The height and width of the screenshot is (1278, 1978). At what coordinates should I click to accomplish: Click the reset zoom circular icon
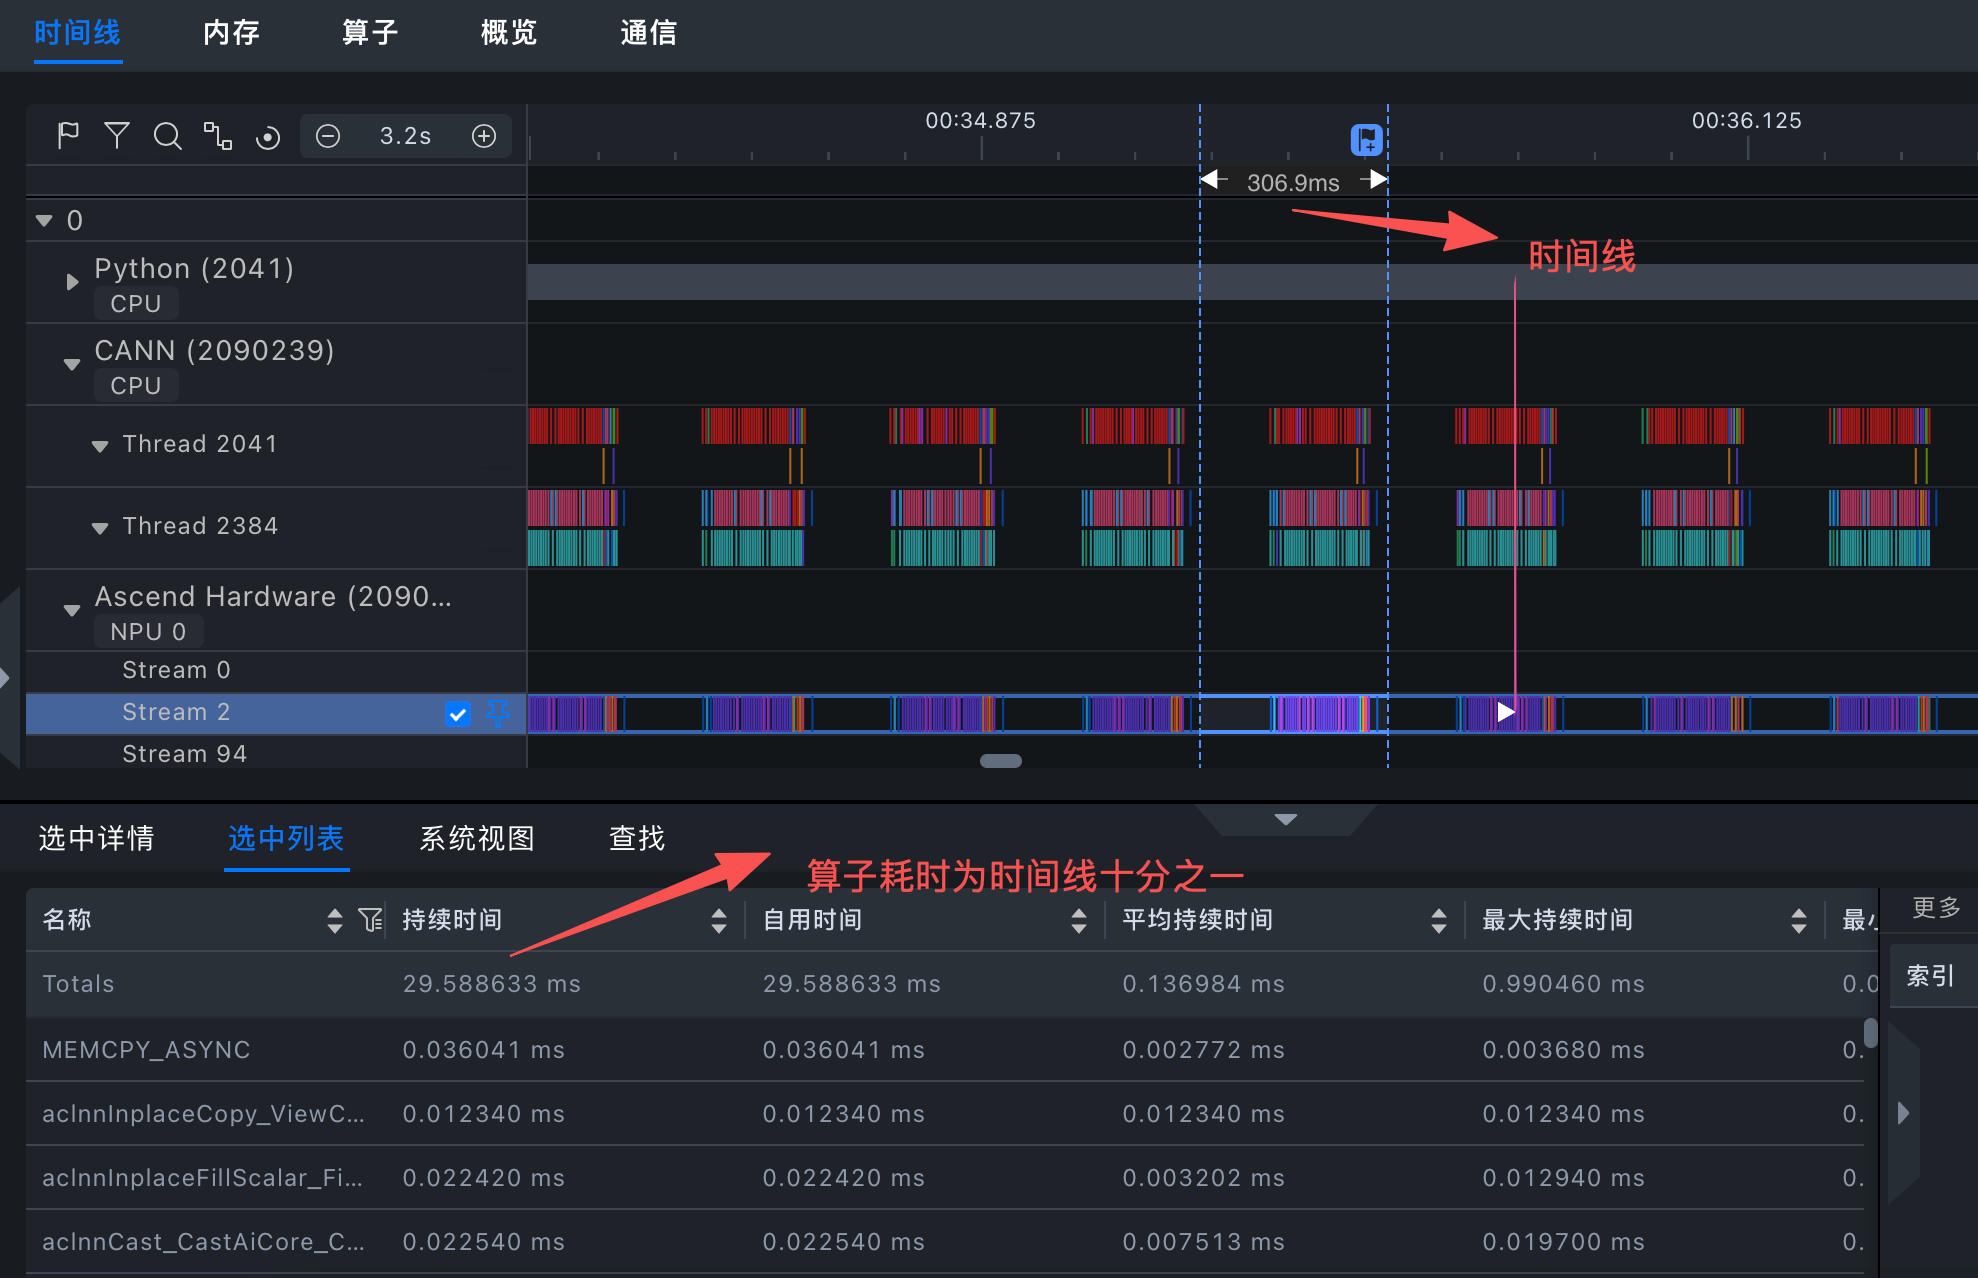[268, 137]
